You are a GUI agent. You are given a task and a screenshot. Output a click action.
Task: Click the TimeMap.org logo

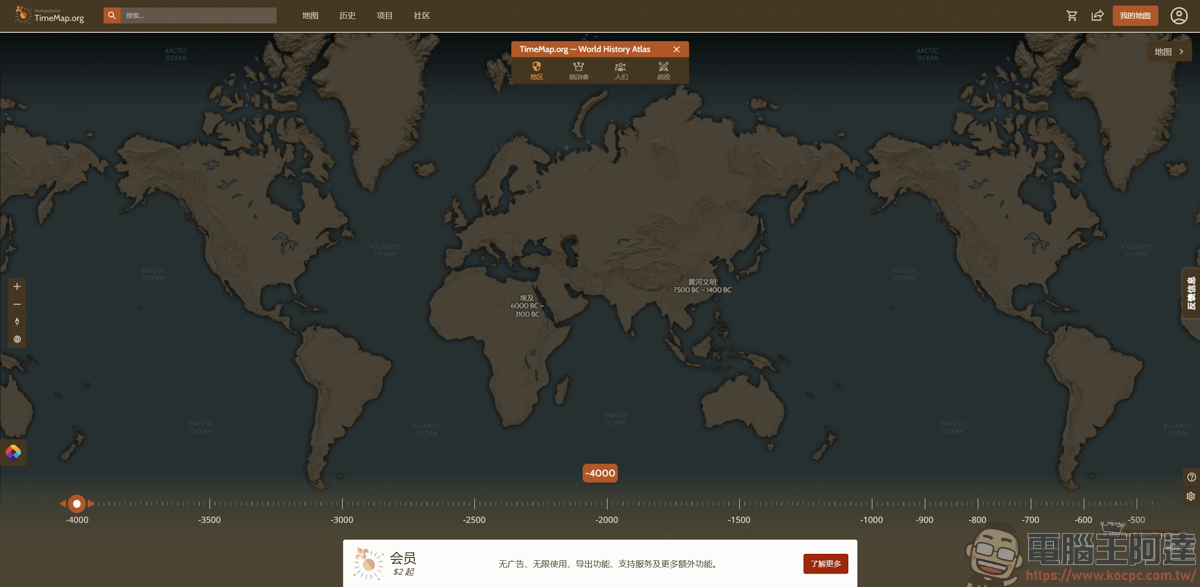[50, 15]
